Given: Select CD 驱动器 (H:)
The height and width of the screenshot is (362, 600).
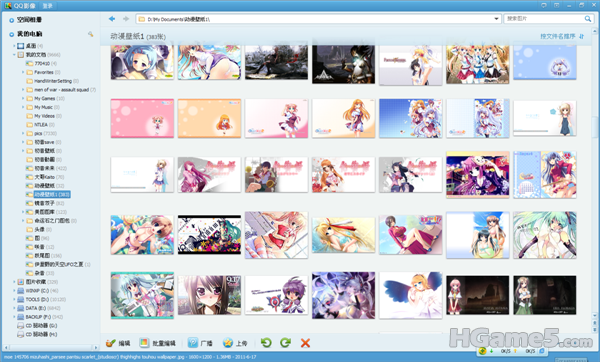Looking at the screenshot, I should (x=37, y=334).
